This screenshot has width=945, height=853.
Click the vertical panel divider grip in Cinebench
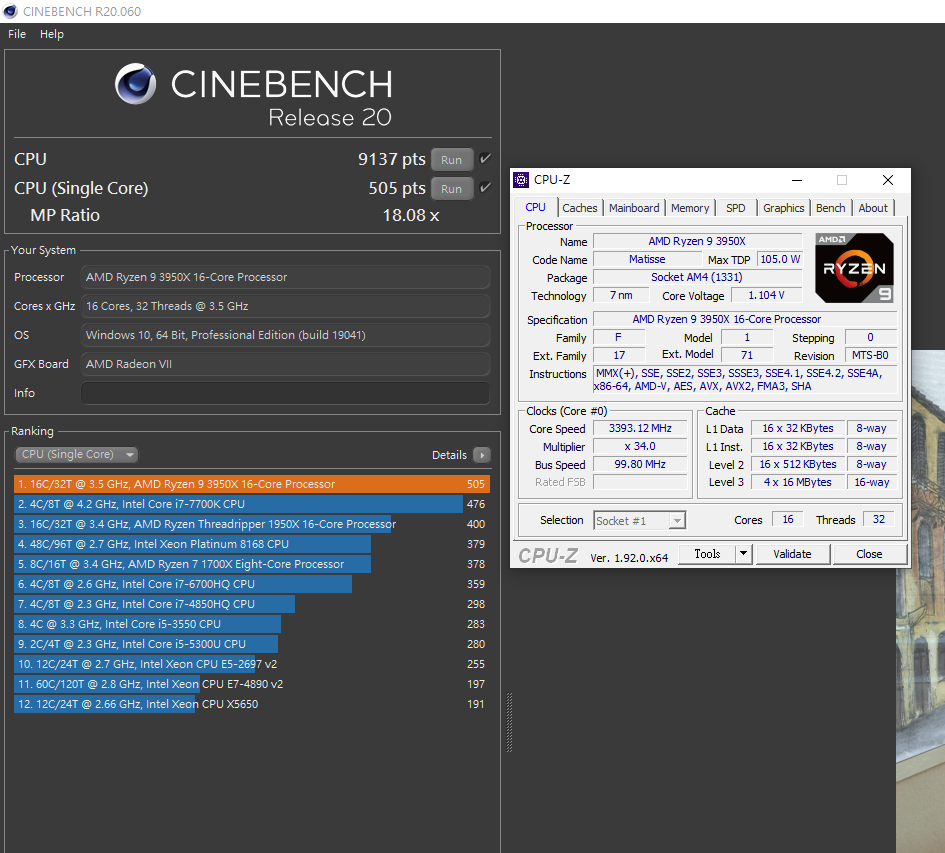(x=509, y=722)
